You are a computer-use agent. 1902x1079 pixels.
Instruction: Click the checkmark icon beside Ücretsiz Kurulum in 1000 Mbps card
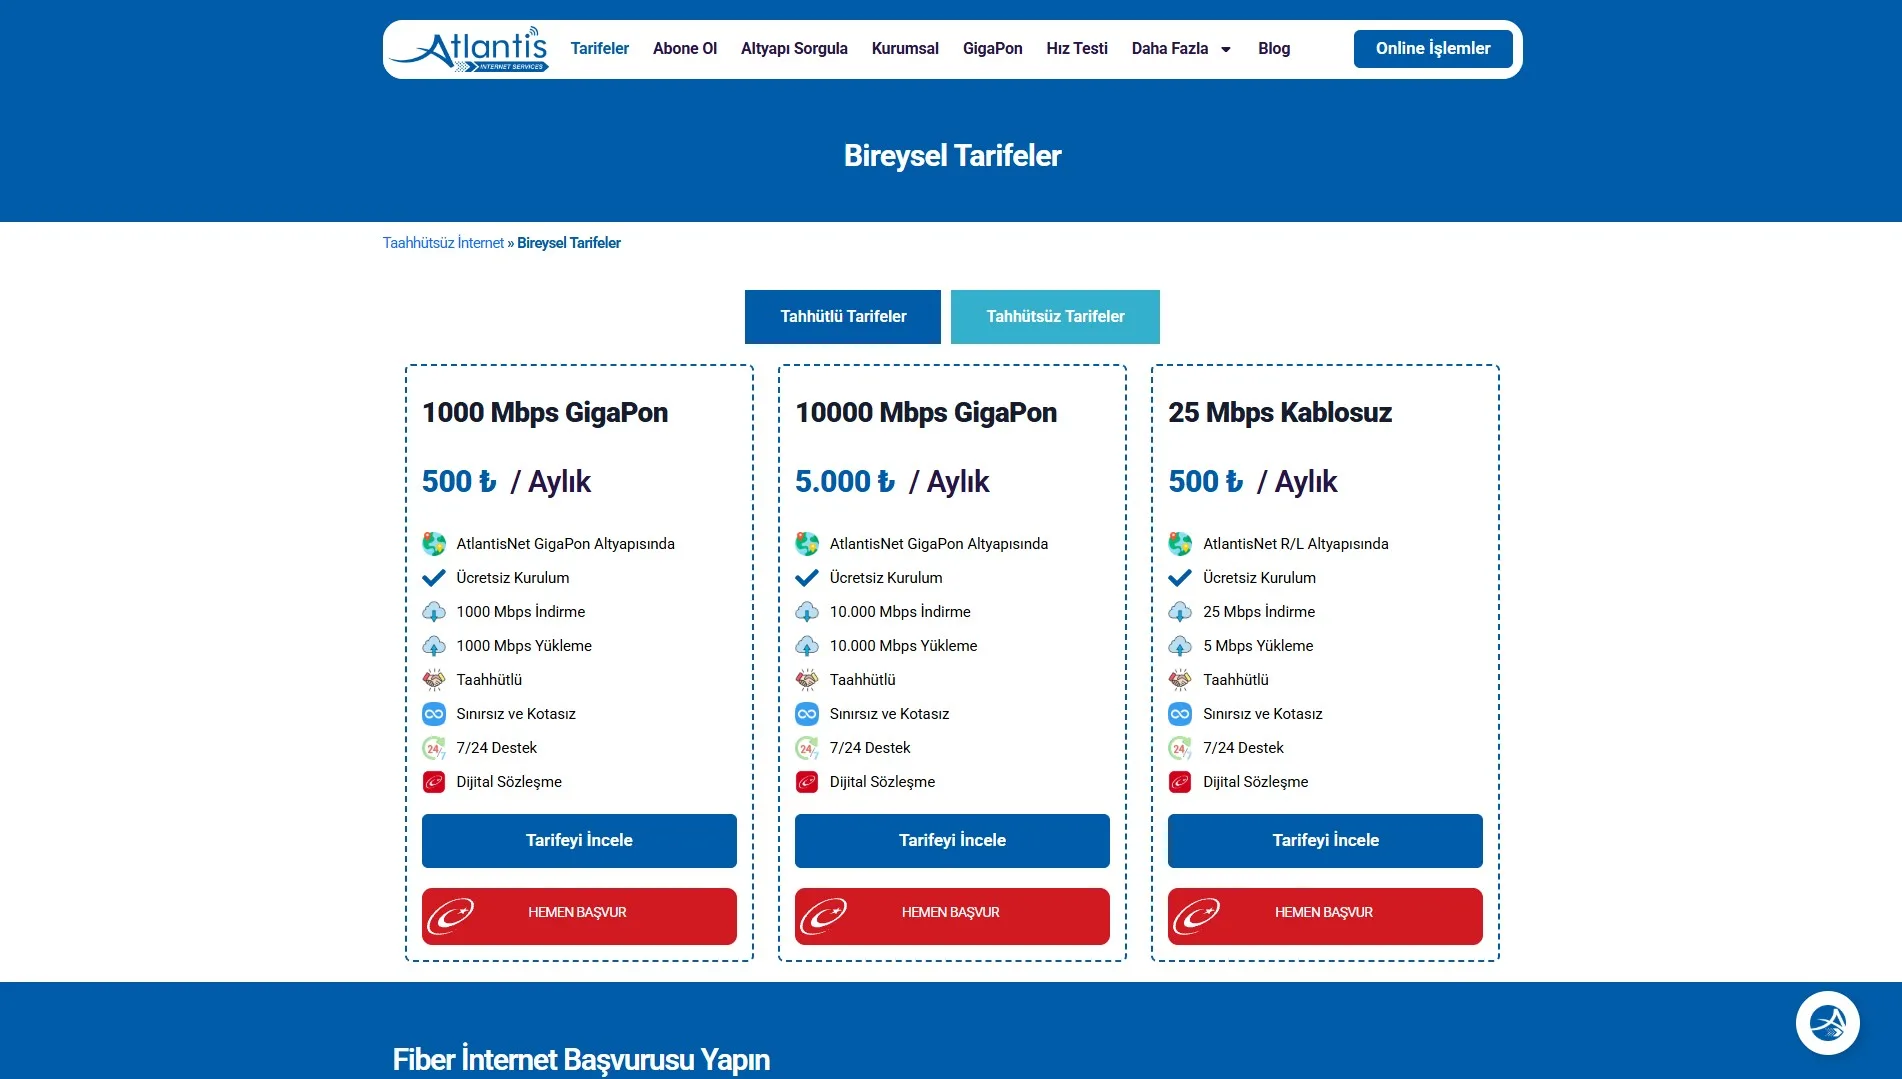point(434,578)
